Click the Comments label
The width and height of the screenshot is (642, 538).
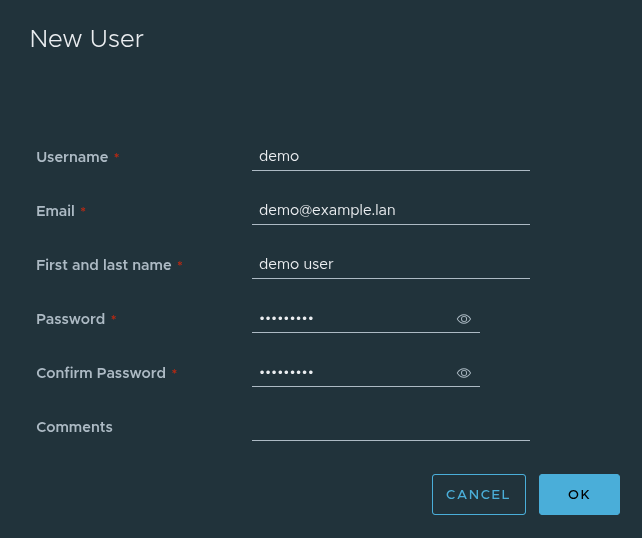74,427
